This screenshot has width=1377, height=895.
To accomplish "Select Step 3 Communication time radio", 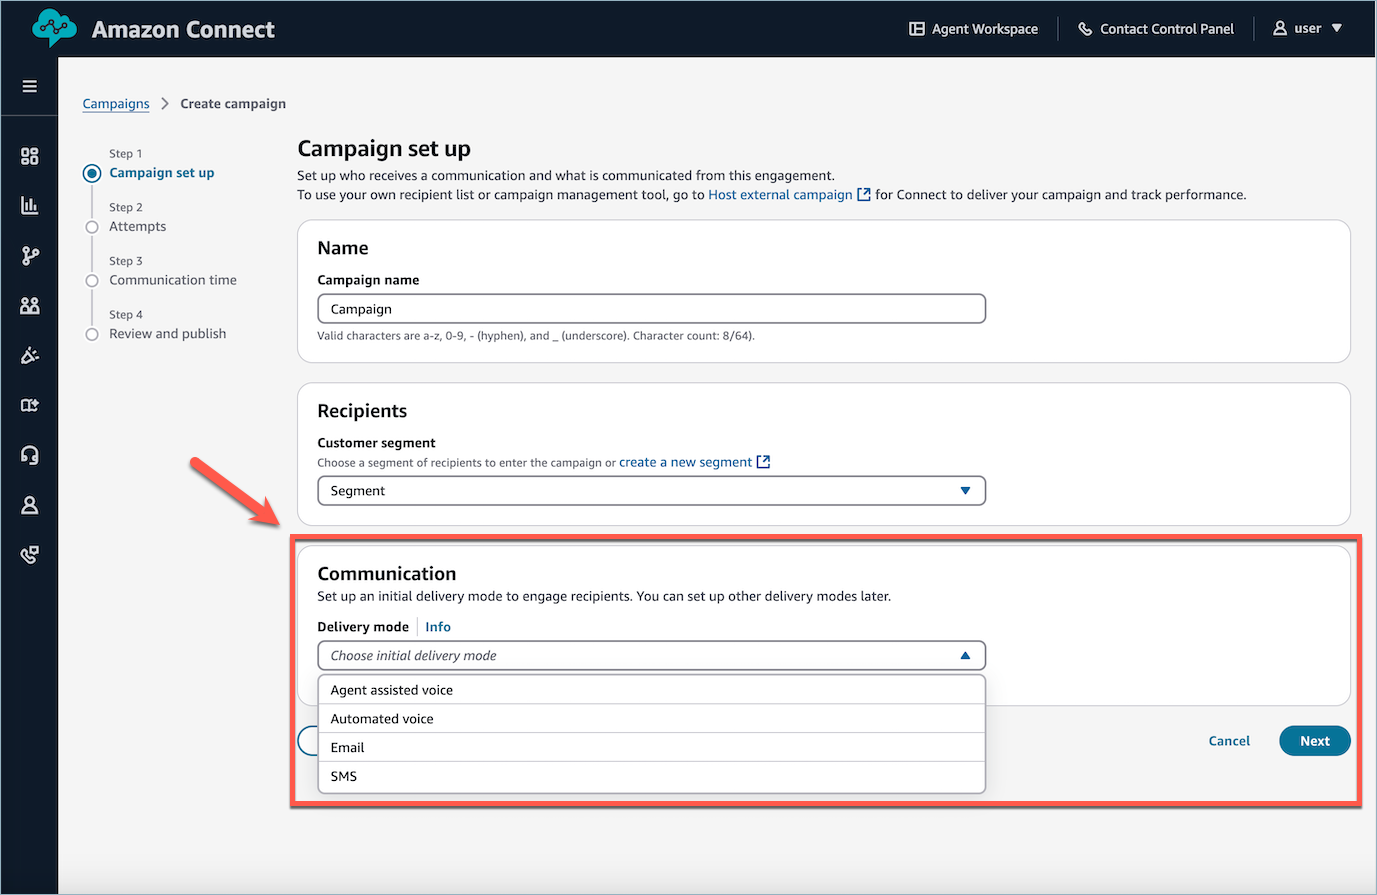I will (x=91, y=279).
